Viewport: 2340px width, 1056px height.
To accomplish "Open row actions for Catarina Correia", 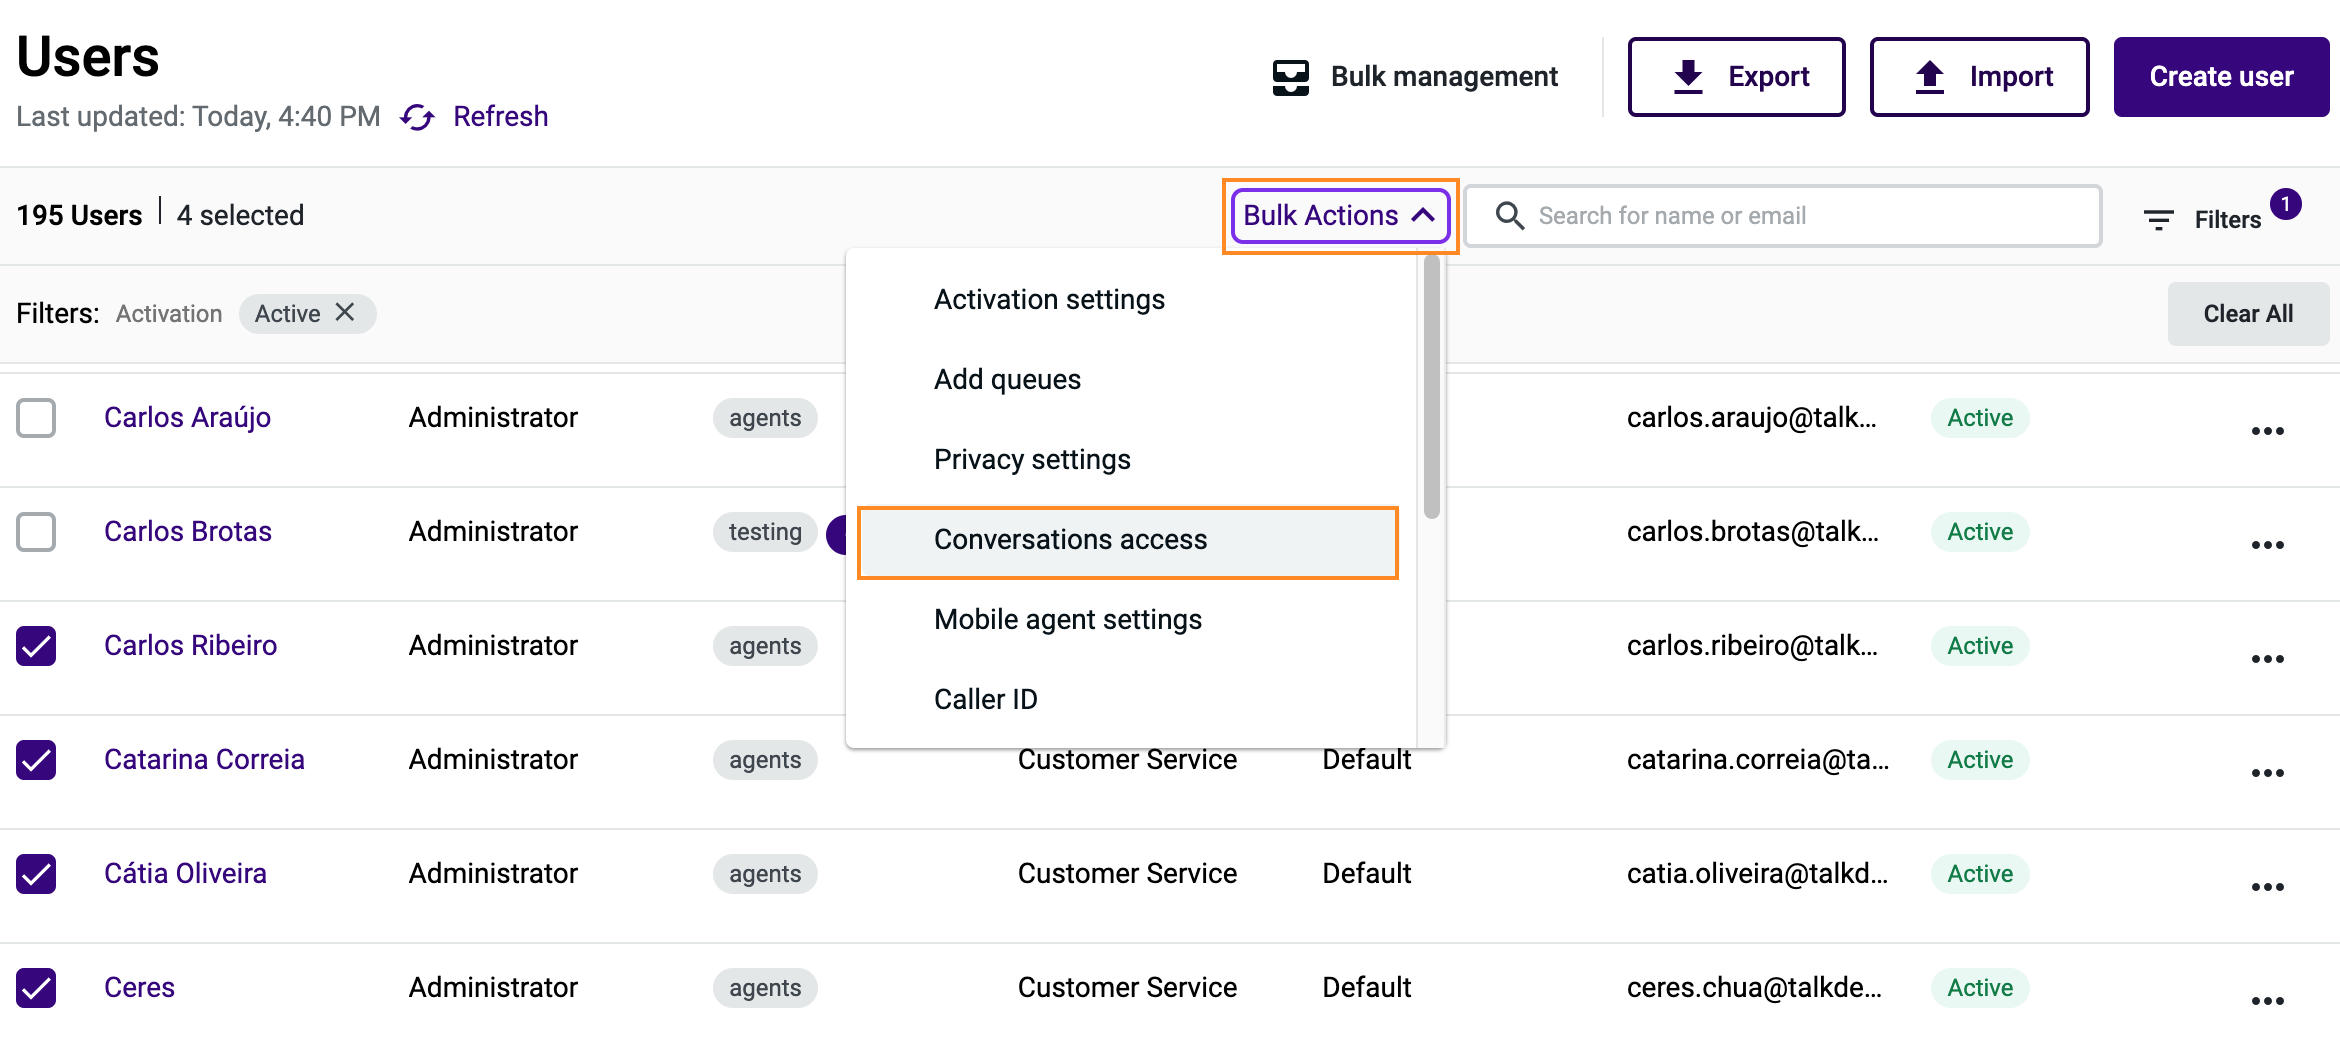I will tap(2267, 771).
